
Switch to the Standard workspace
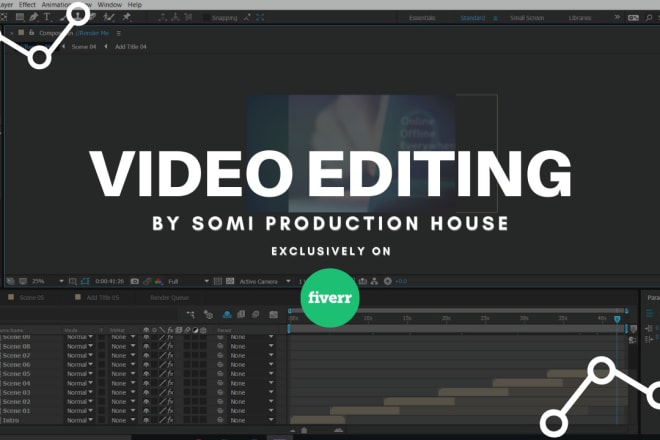pos(472,18)
